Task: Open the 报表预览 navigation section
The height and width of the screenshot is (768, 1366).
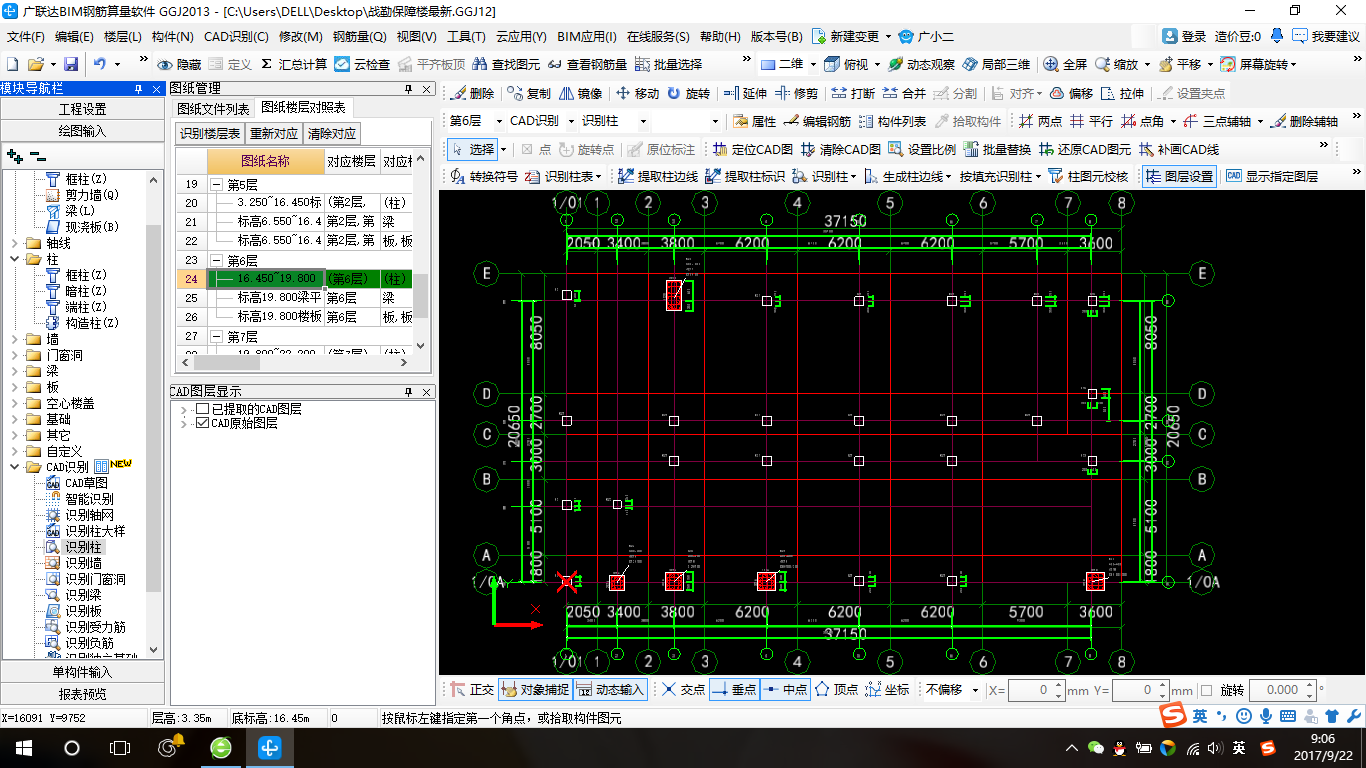Action: click(82, 694)
